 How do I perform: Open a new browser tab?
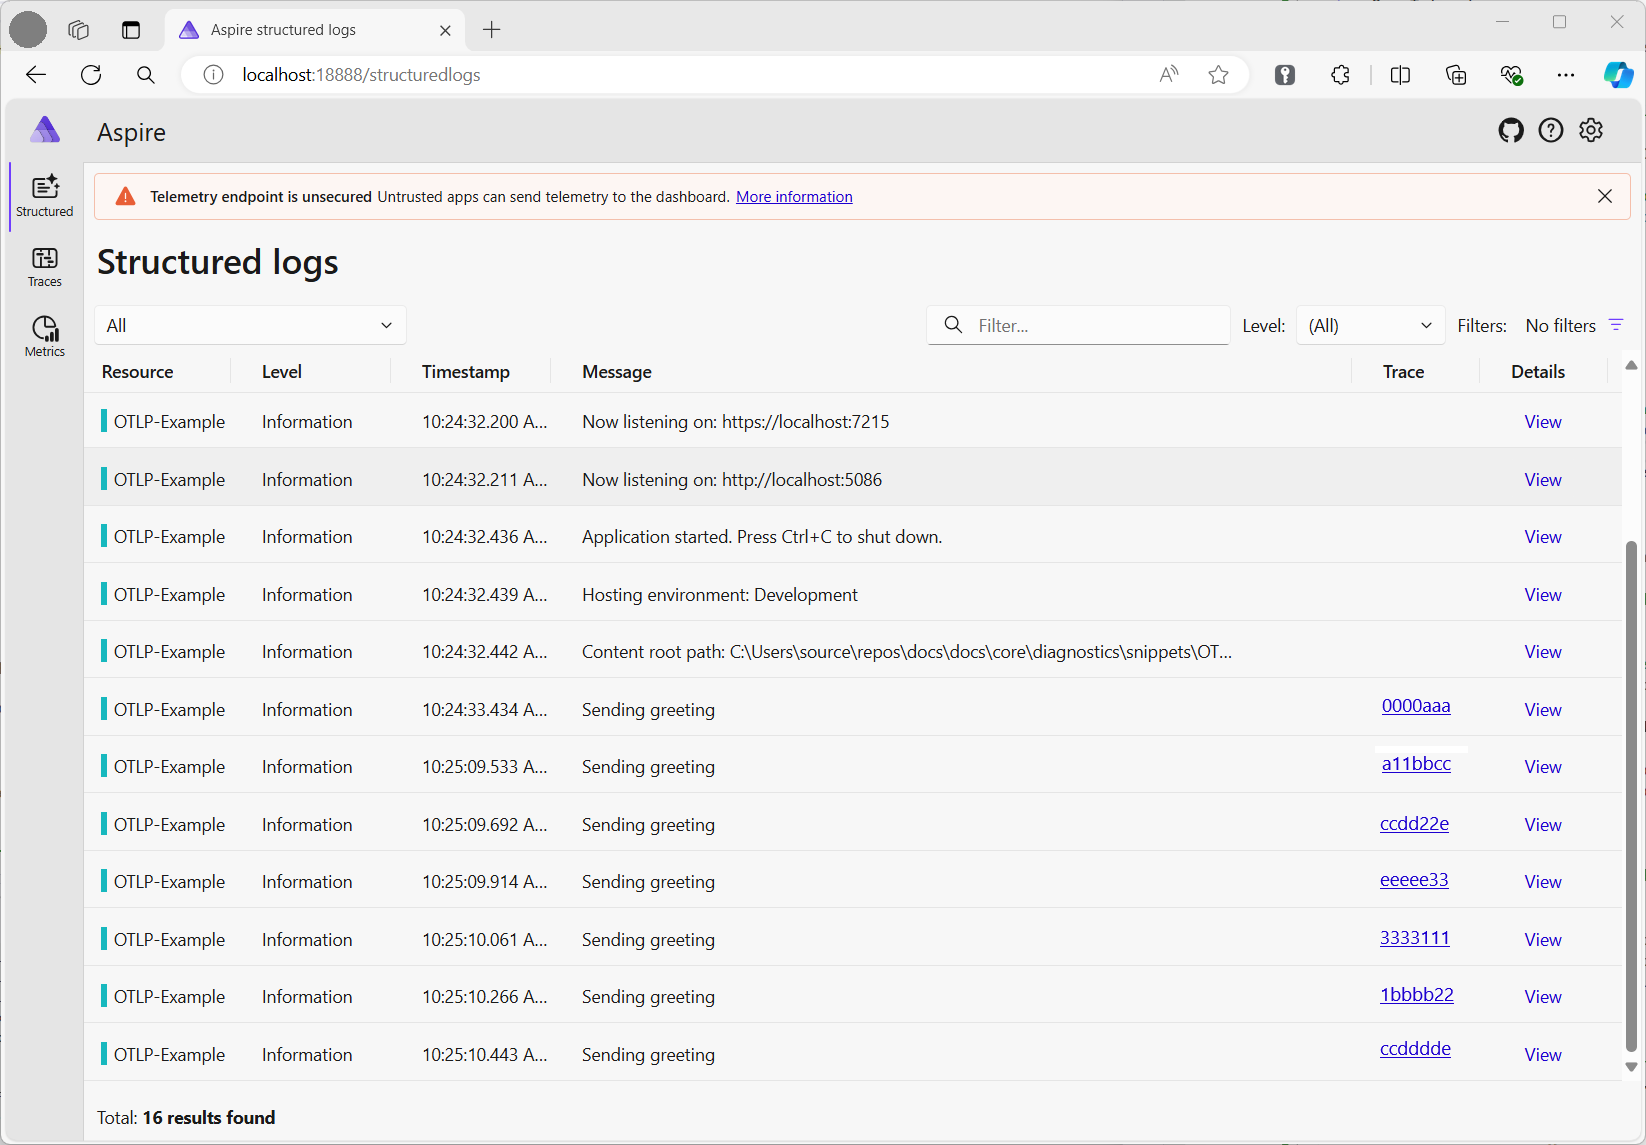(491, 30)
